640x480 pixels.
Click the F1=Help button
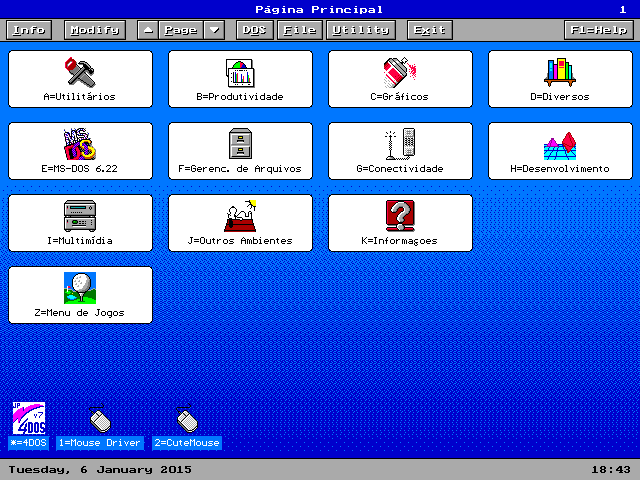click(599, 30)
